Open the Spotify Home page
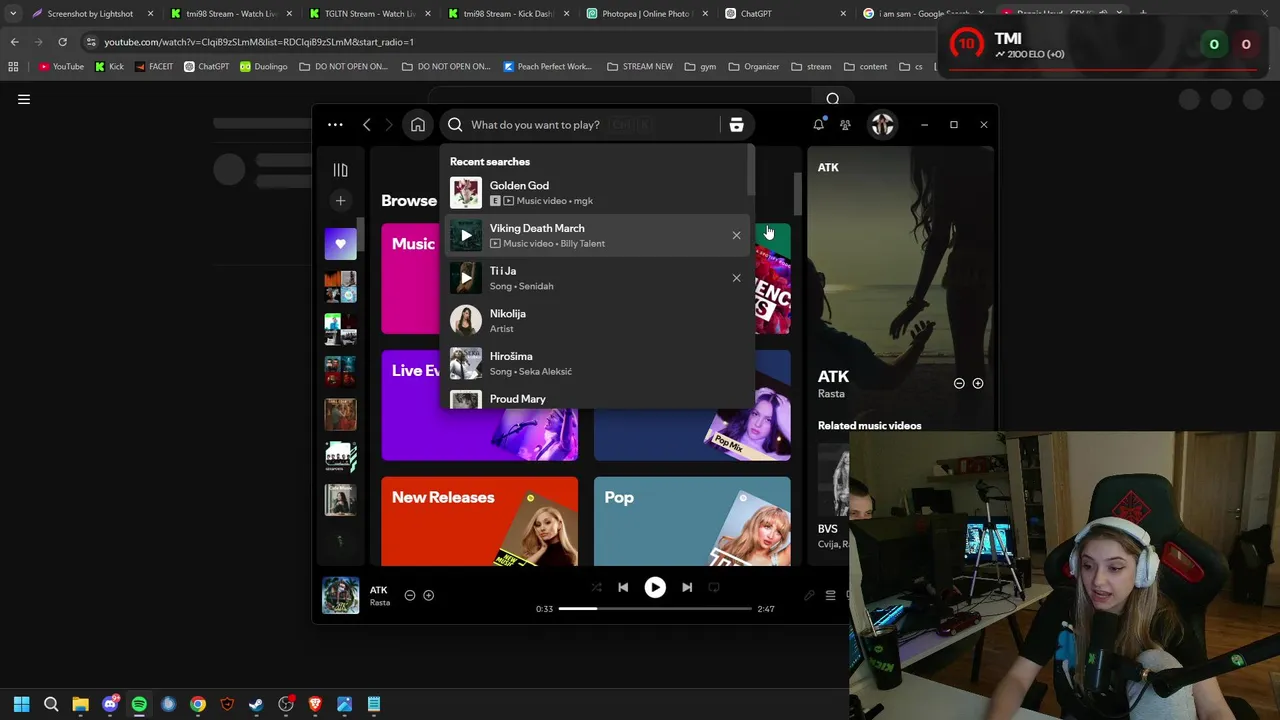1280x720 pixels. [418, 125]
